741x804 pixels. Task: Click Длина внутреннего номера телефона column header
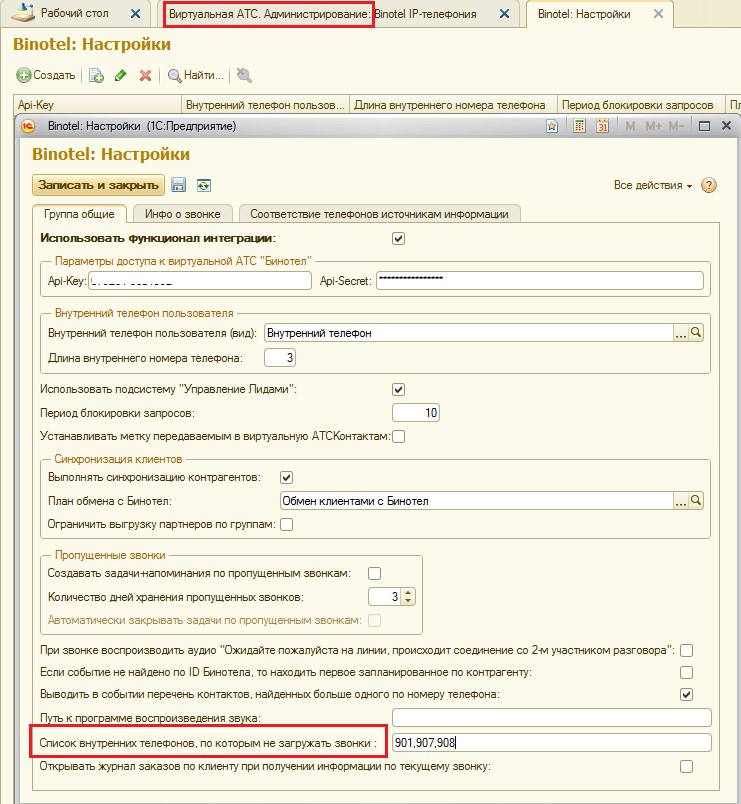click(x=453, y=105)
